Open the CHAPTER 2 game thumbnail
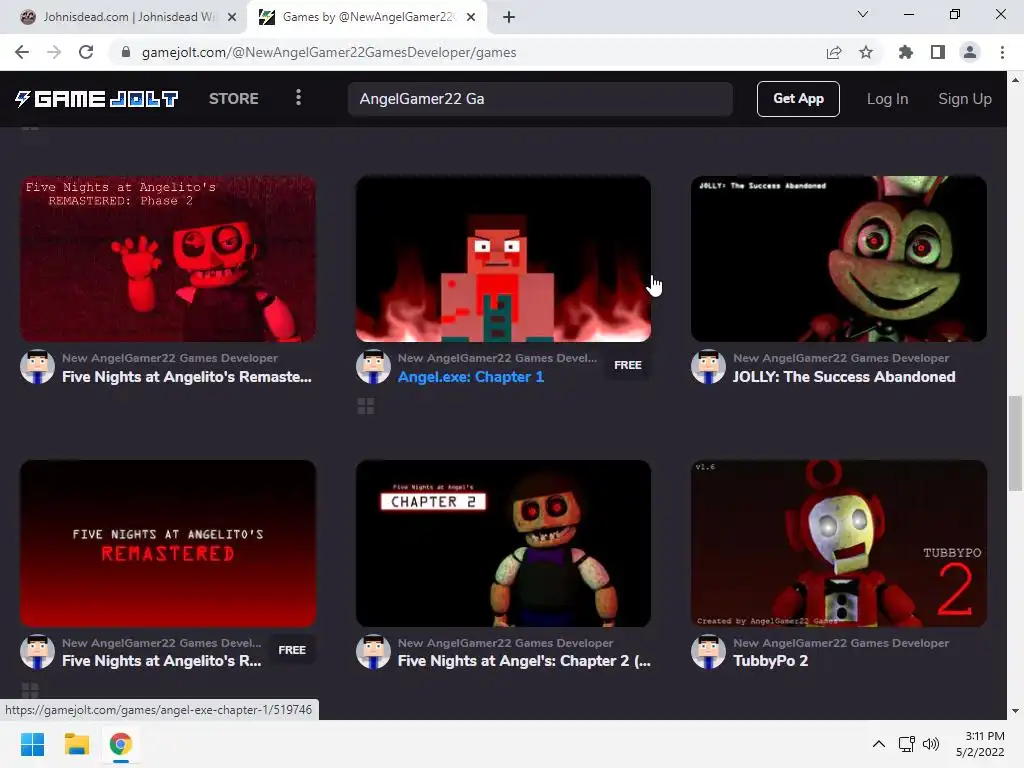The height and width of the screenshot is (768, 1024). [503, 543]
